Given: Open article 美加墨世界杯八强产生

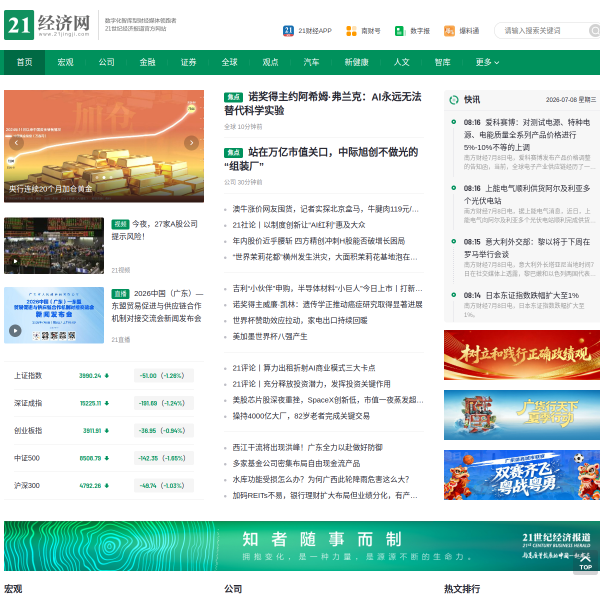Looking at the screenshot, I should click(x=270, y=337).
